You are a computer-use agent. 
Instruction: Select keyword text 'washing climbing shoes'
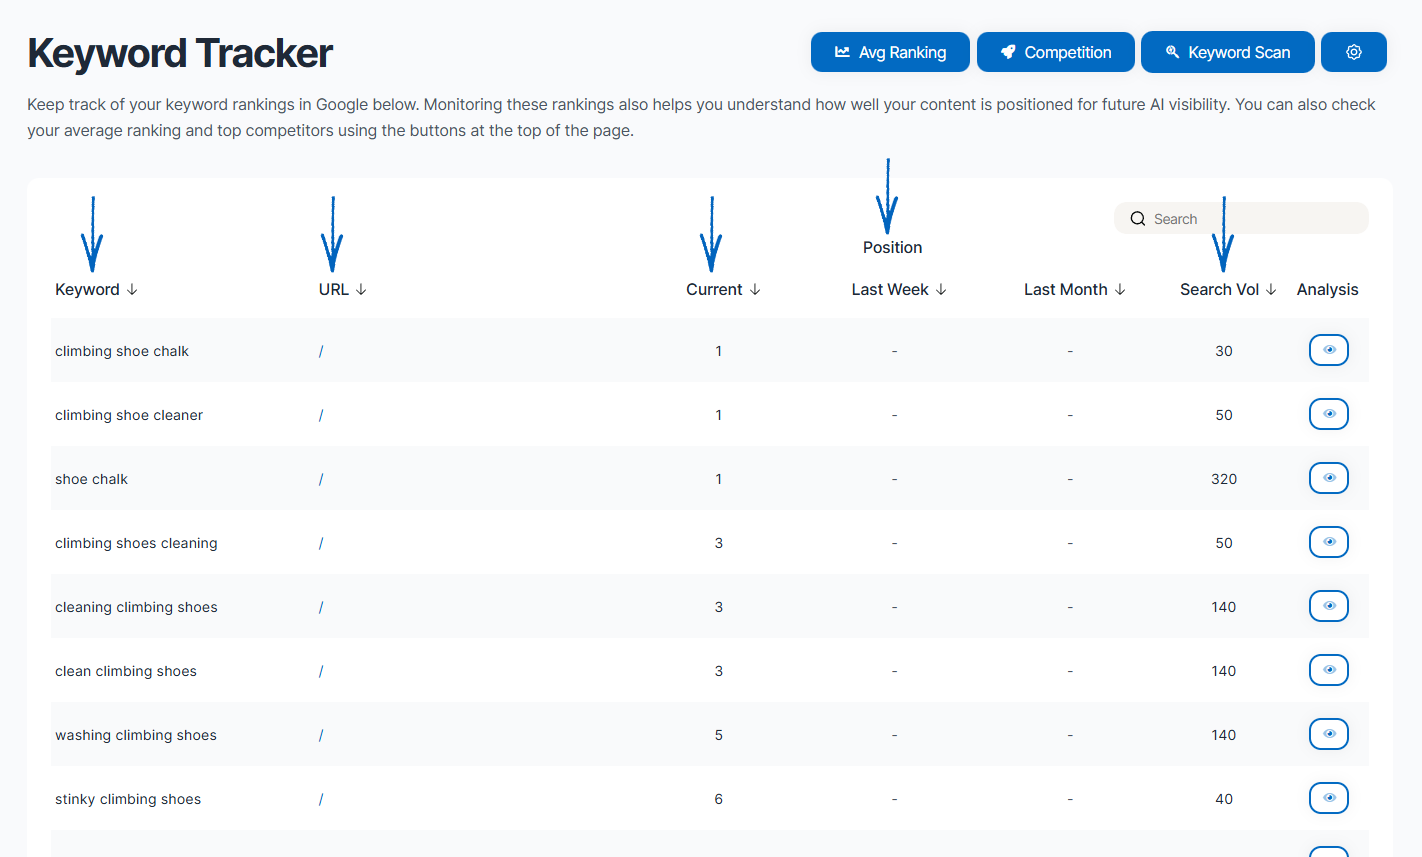136,735
